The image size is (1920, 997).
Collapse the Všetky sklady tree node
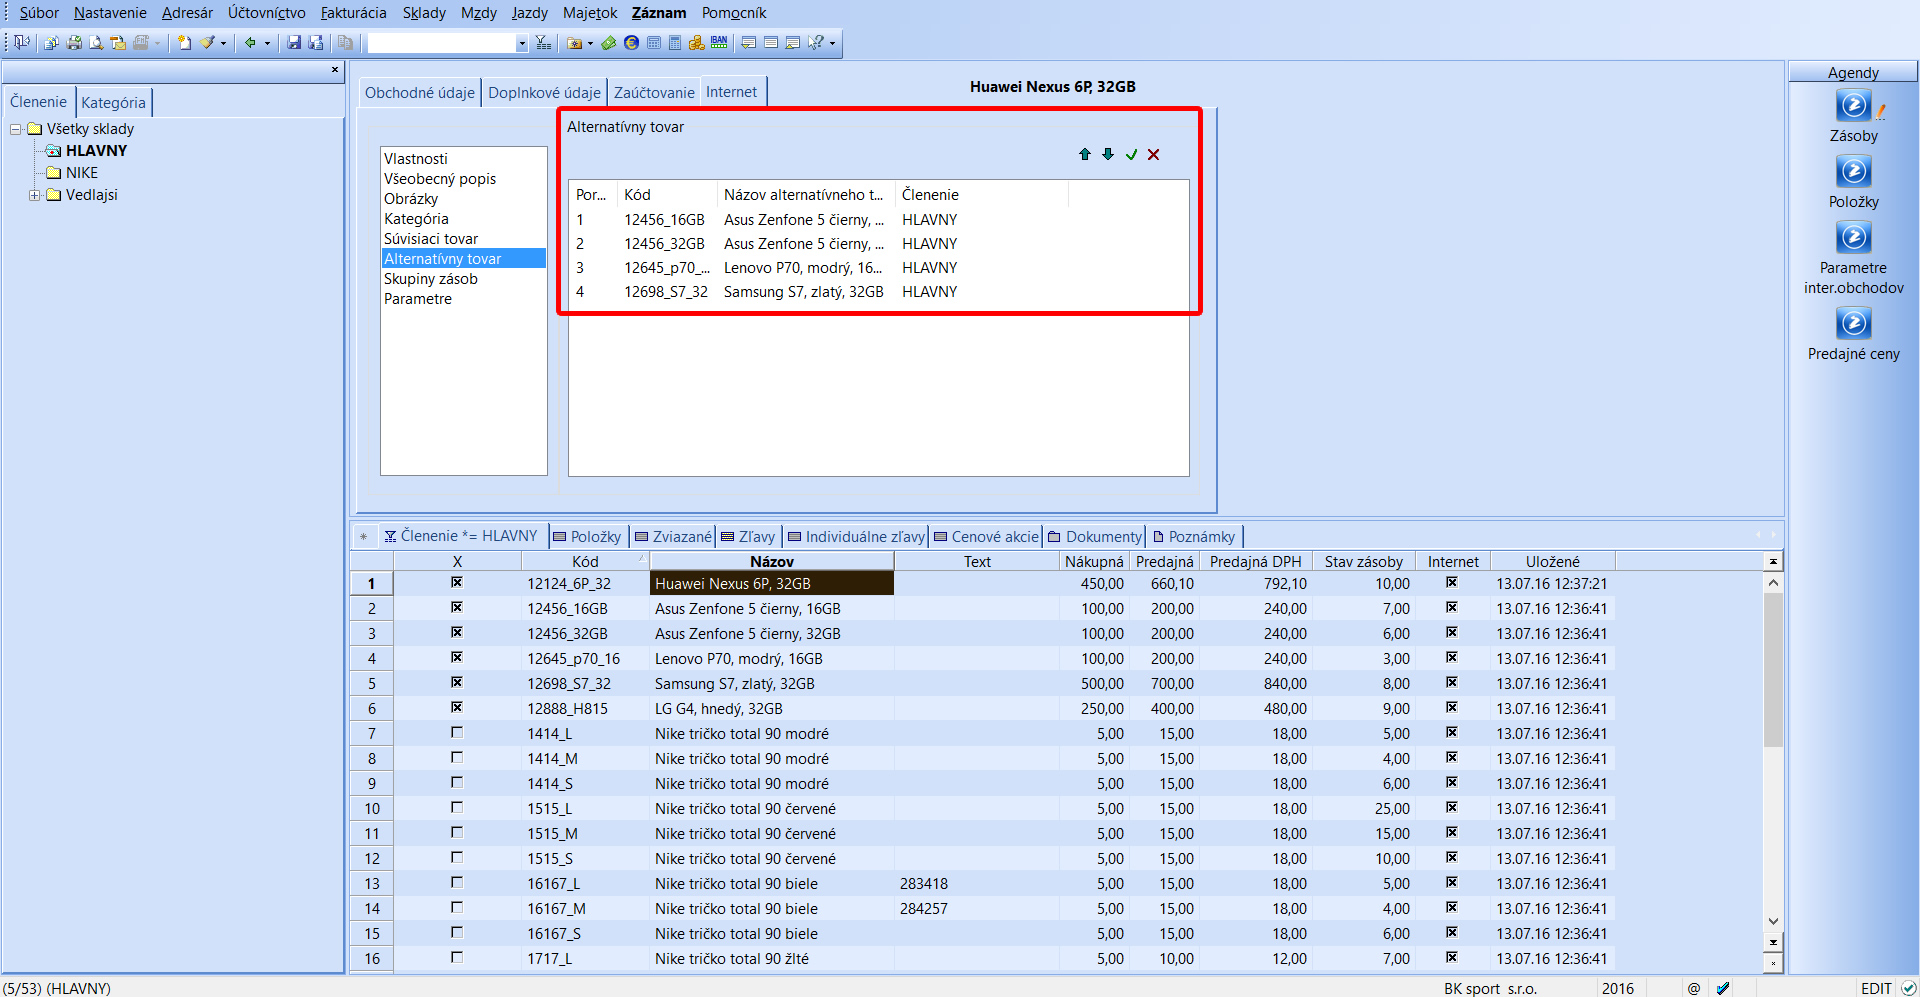coord(15,129)
